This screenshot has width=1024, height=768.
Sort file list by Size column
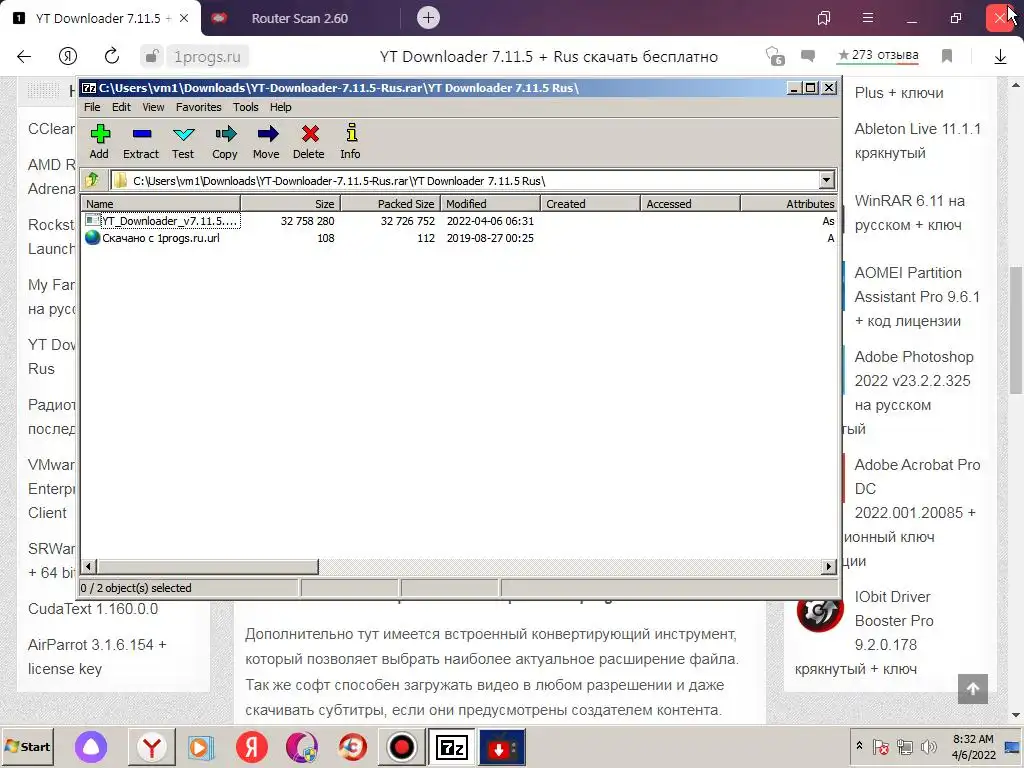click(x=290, y=204)
